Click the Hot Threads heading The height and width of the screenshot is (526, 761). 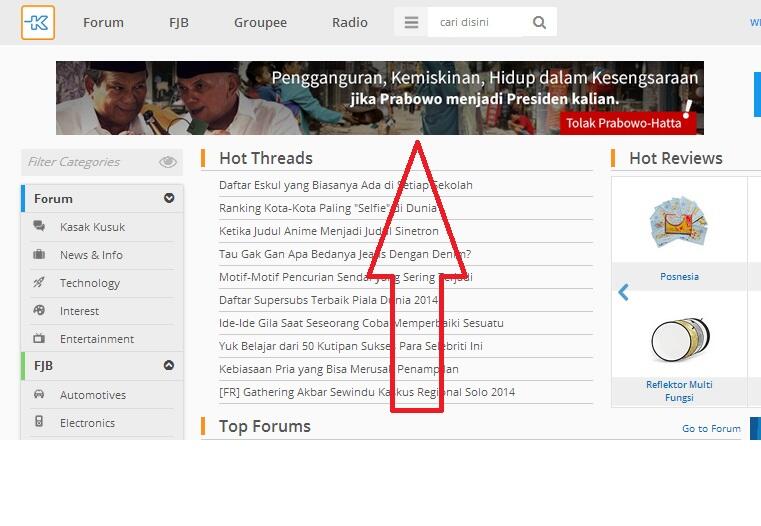265,158
